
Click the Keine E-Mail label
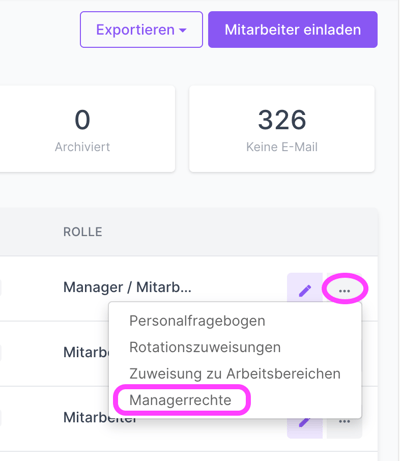[x=282, y=147]
